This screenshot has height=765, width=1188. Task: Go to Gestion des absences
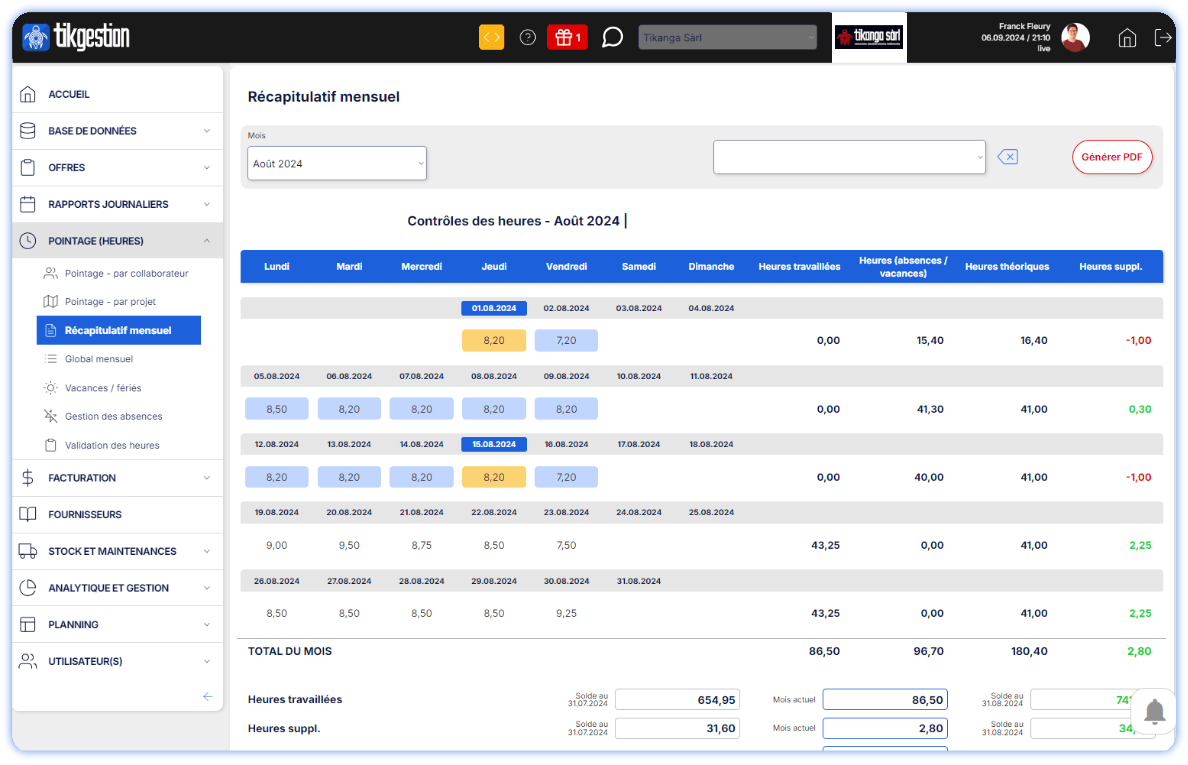113,416
